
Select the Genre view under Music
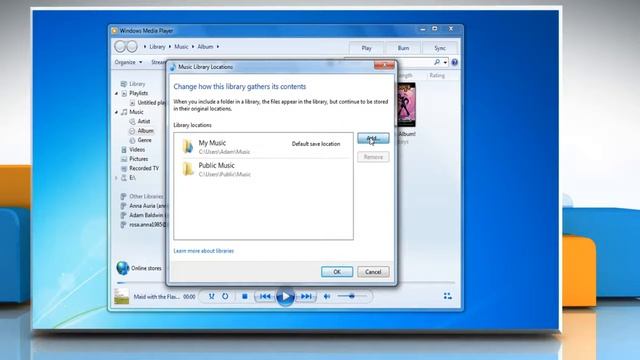click(x=144, y=140)
